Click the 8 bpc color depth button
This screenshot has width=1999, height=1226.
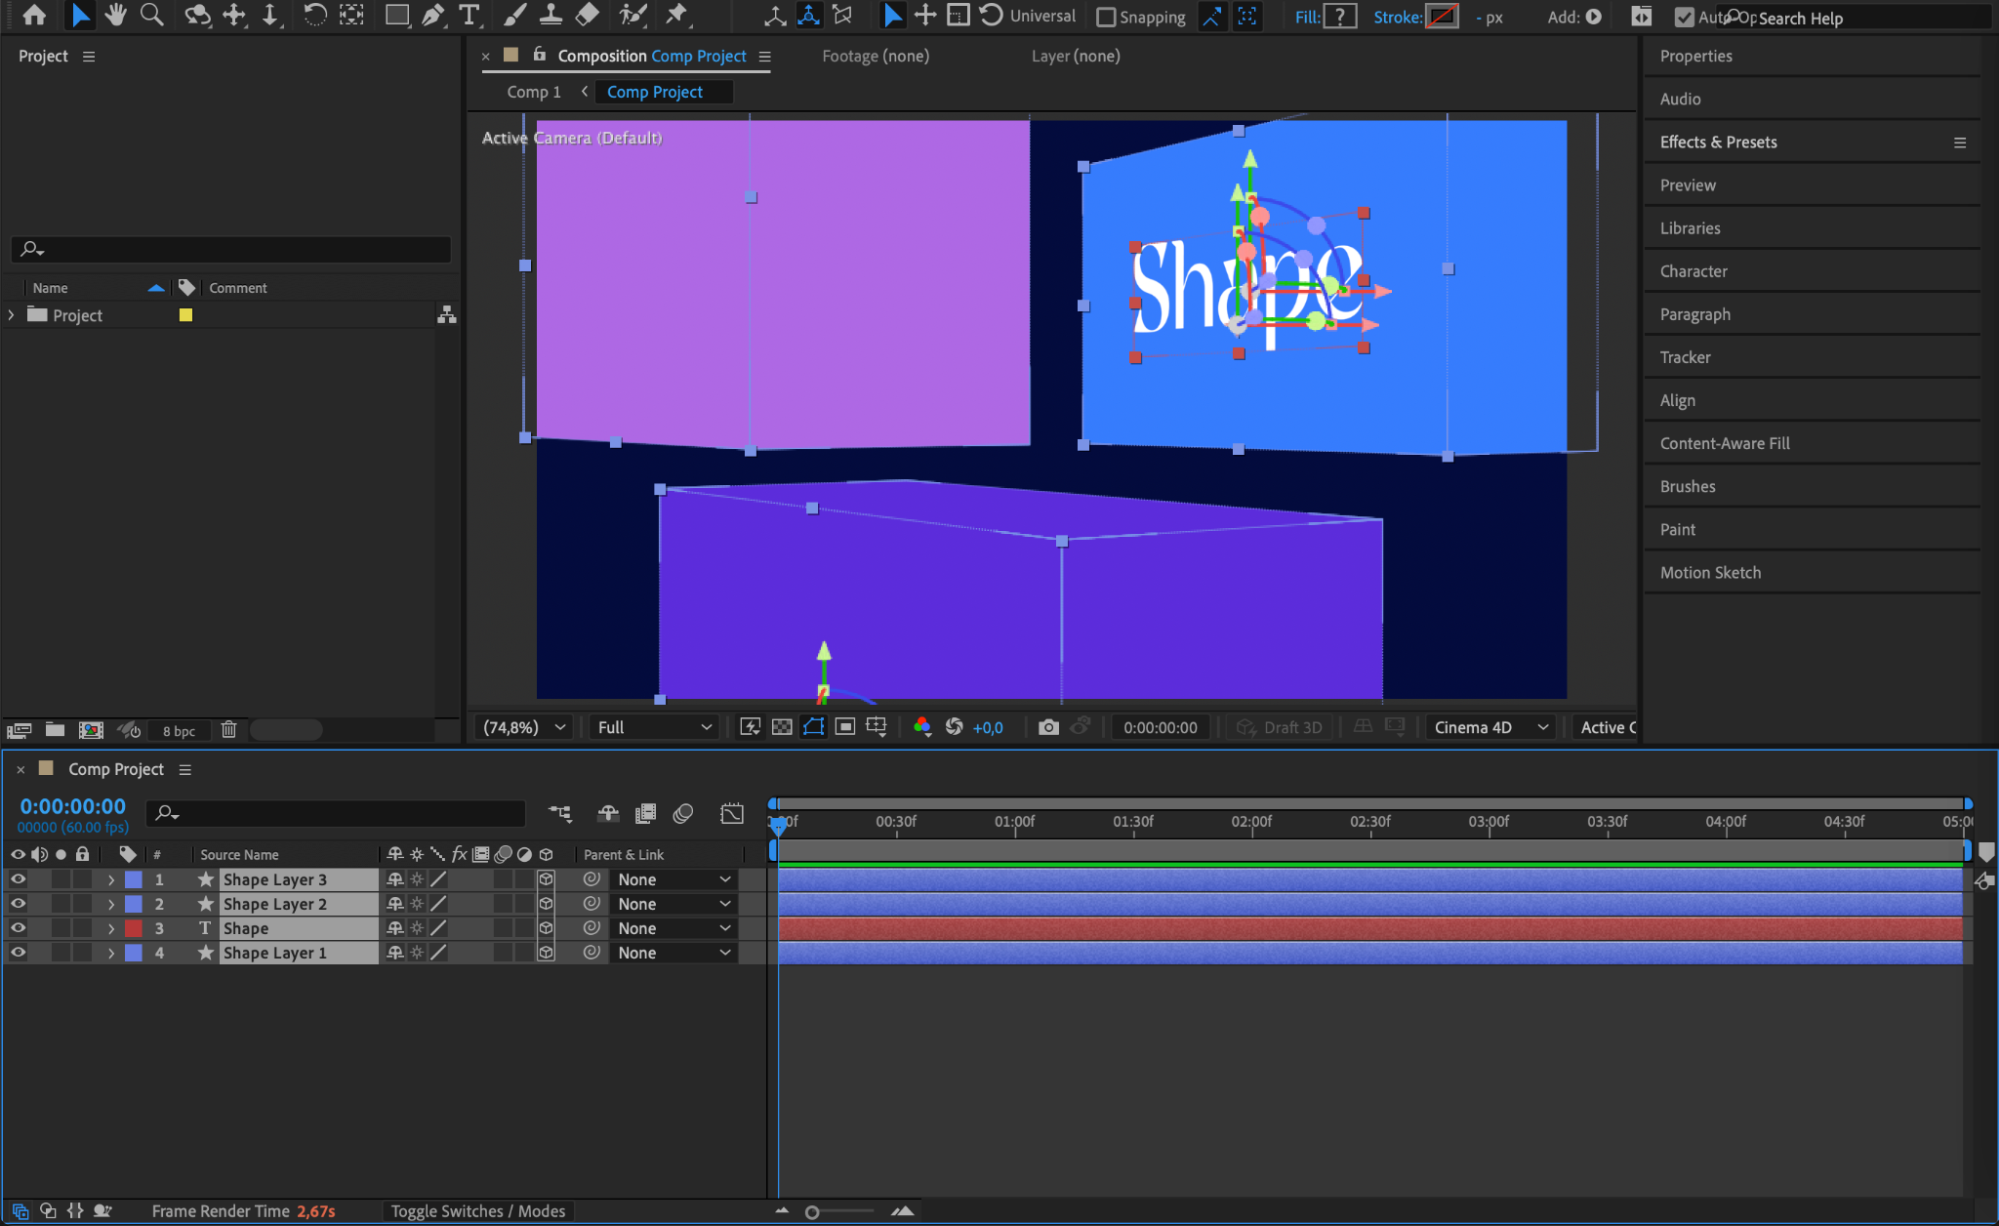pos(179,731)
